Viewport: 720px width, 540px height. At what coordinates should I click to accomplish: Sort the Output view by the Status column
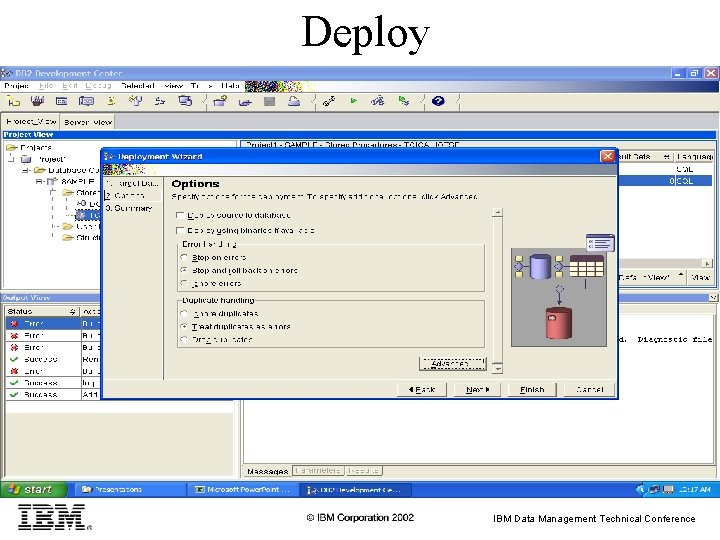coord(41,311)
